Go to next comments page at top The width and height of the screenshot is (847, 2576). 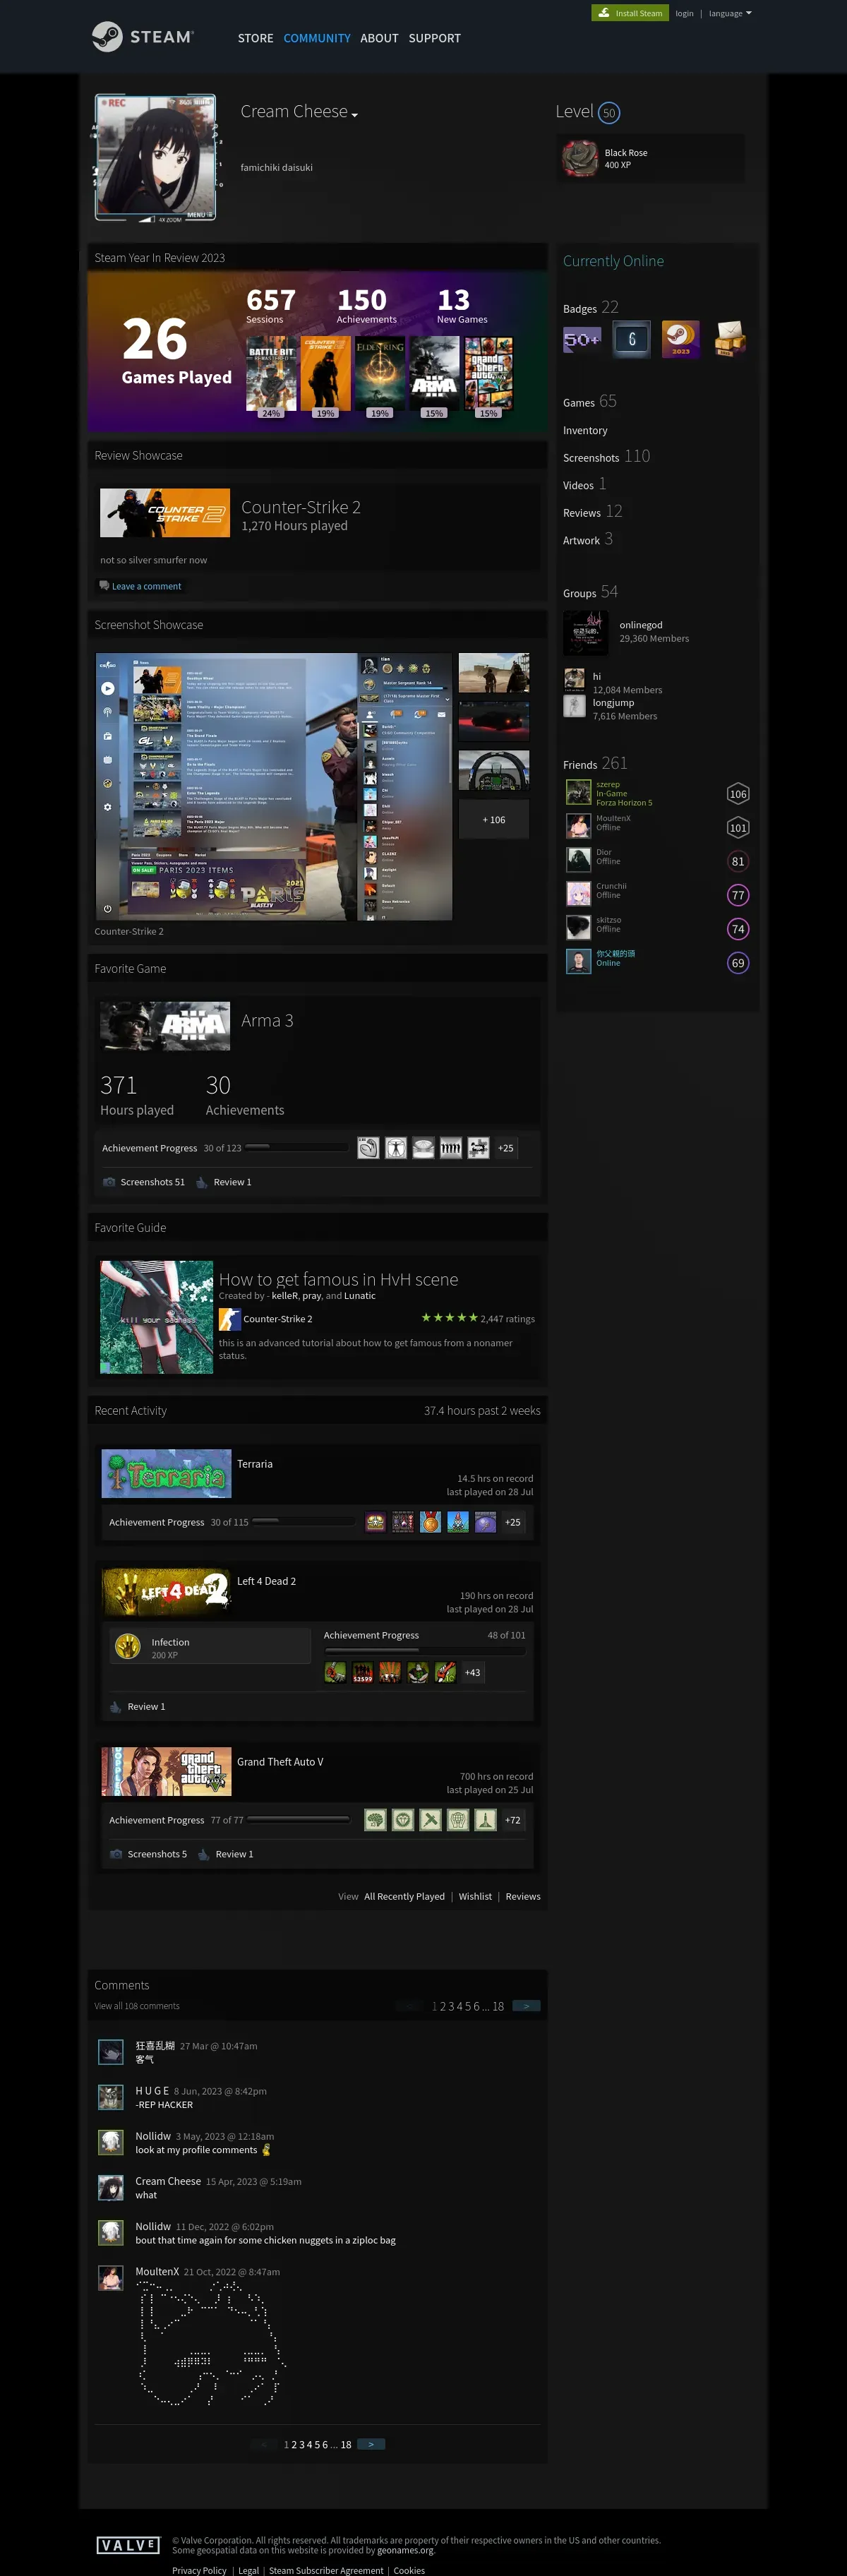point(526,2005)
